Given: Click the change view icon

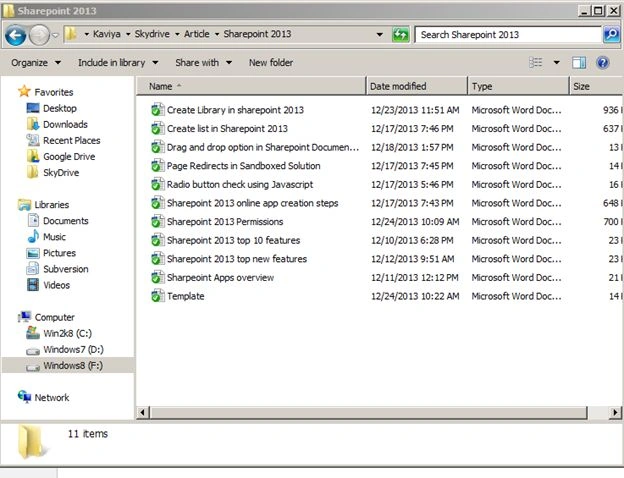Looking at the screenshot, I should click(x=536, y=62).
